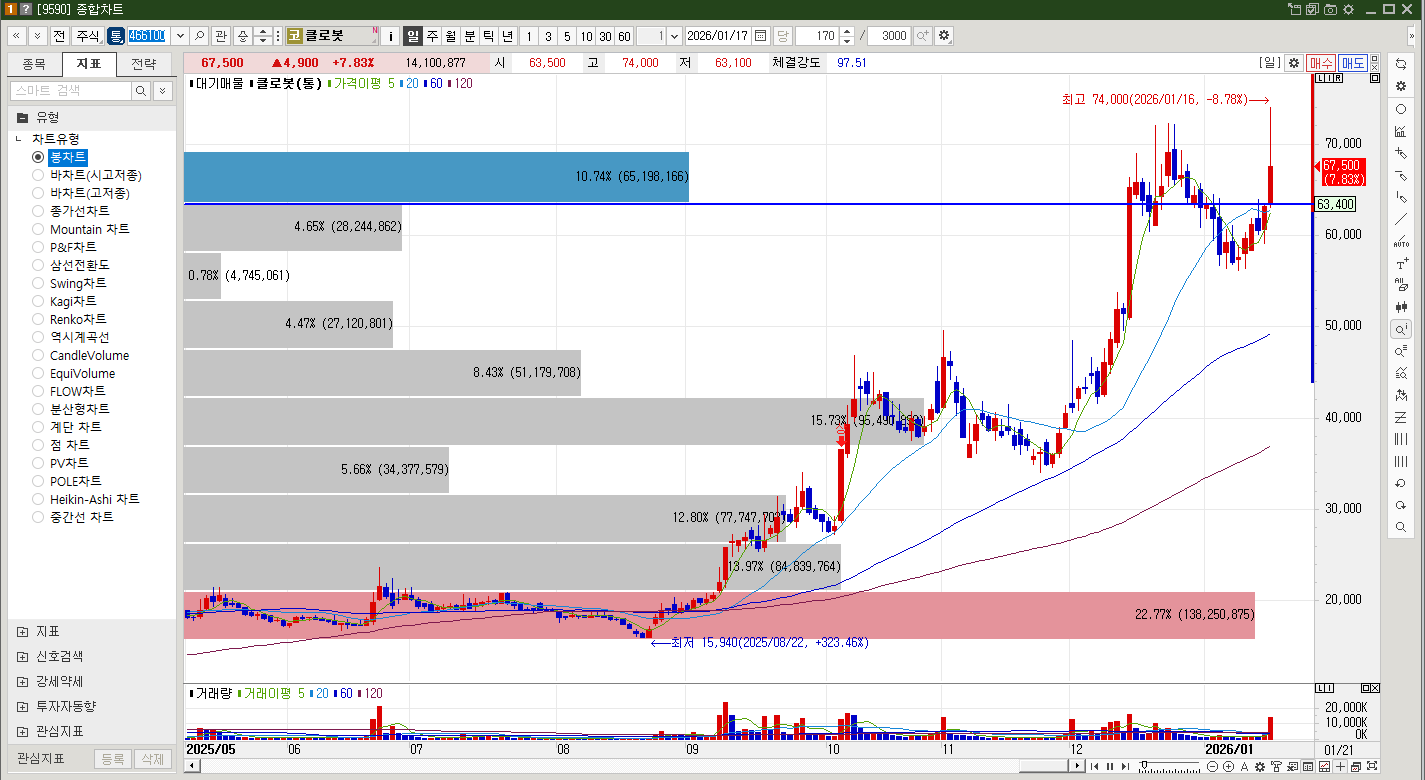Click the 60 minute interval button

pos(624,36)
